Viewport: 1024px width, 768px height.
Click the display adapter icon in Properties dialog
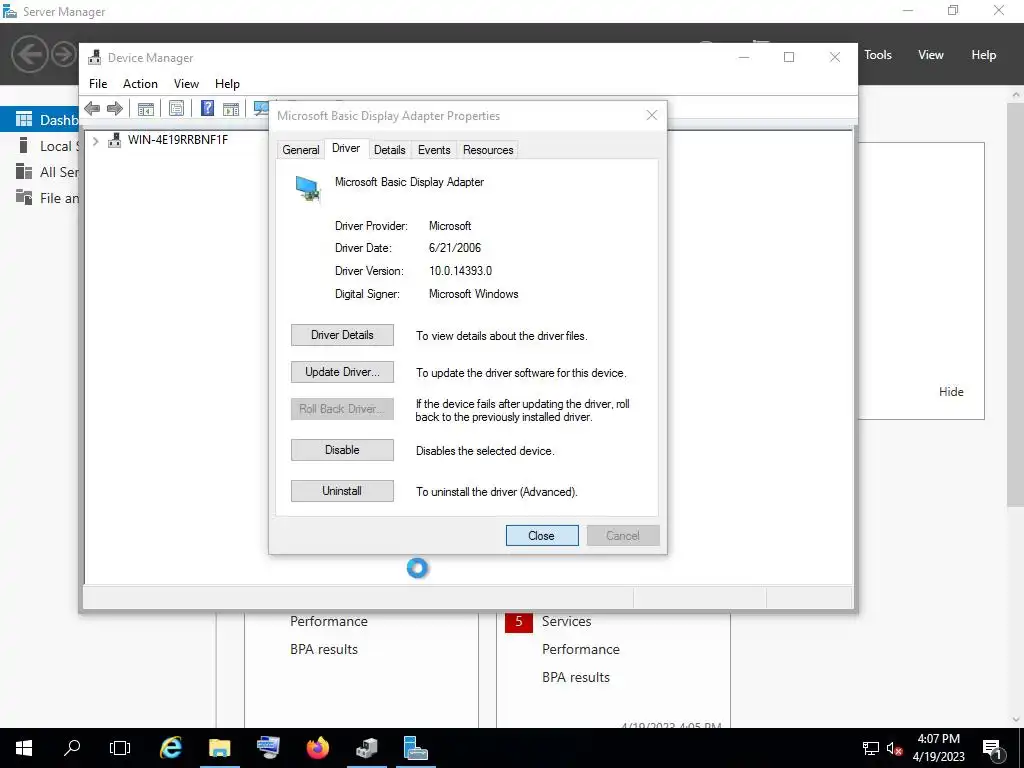tap(308, 189)
